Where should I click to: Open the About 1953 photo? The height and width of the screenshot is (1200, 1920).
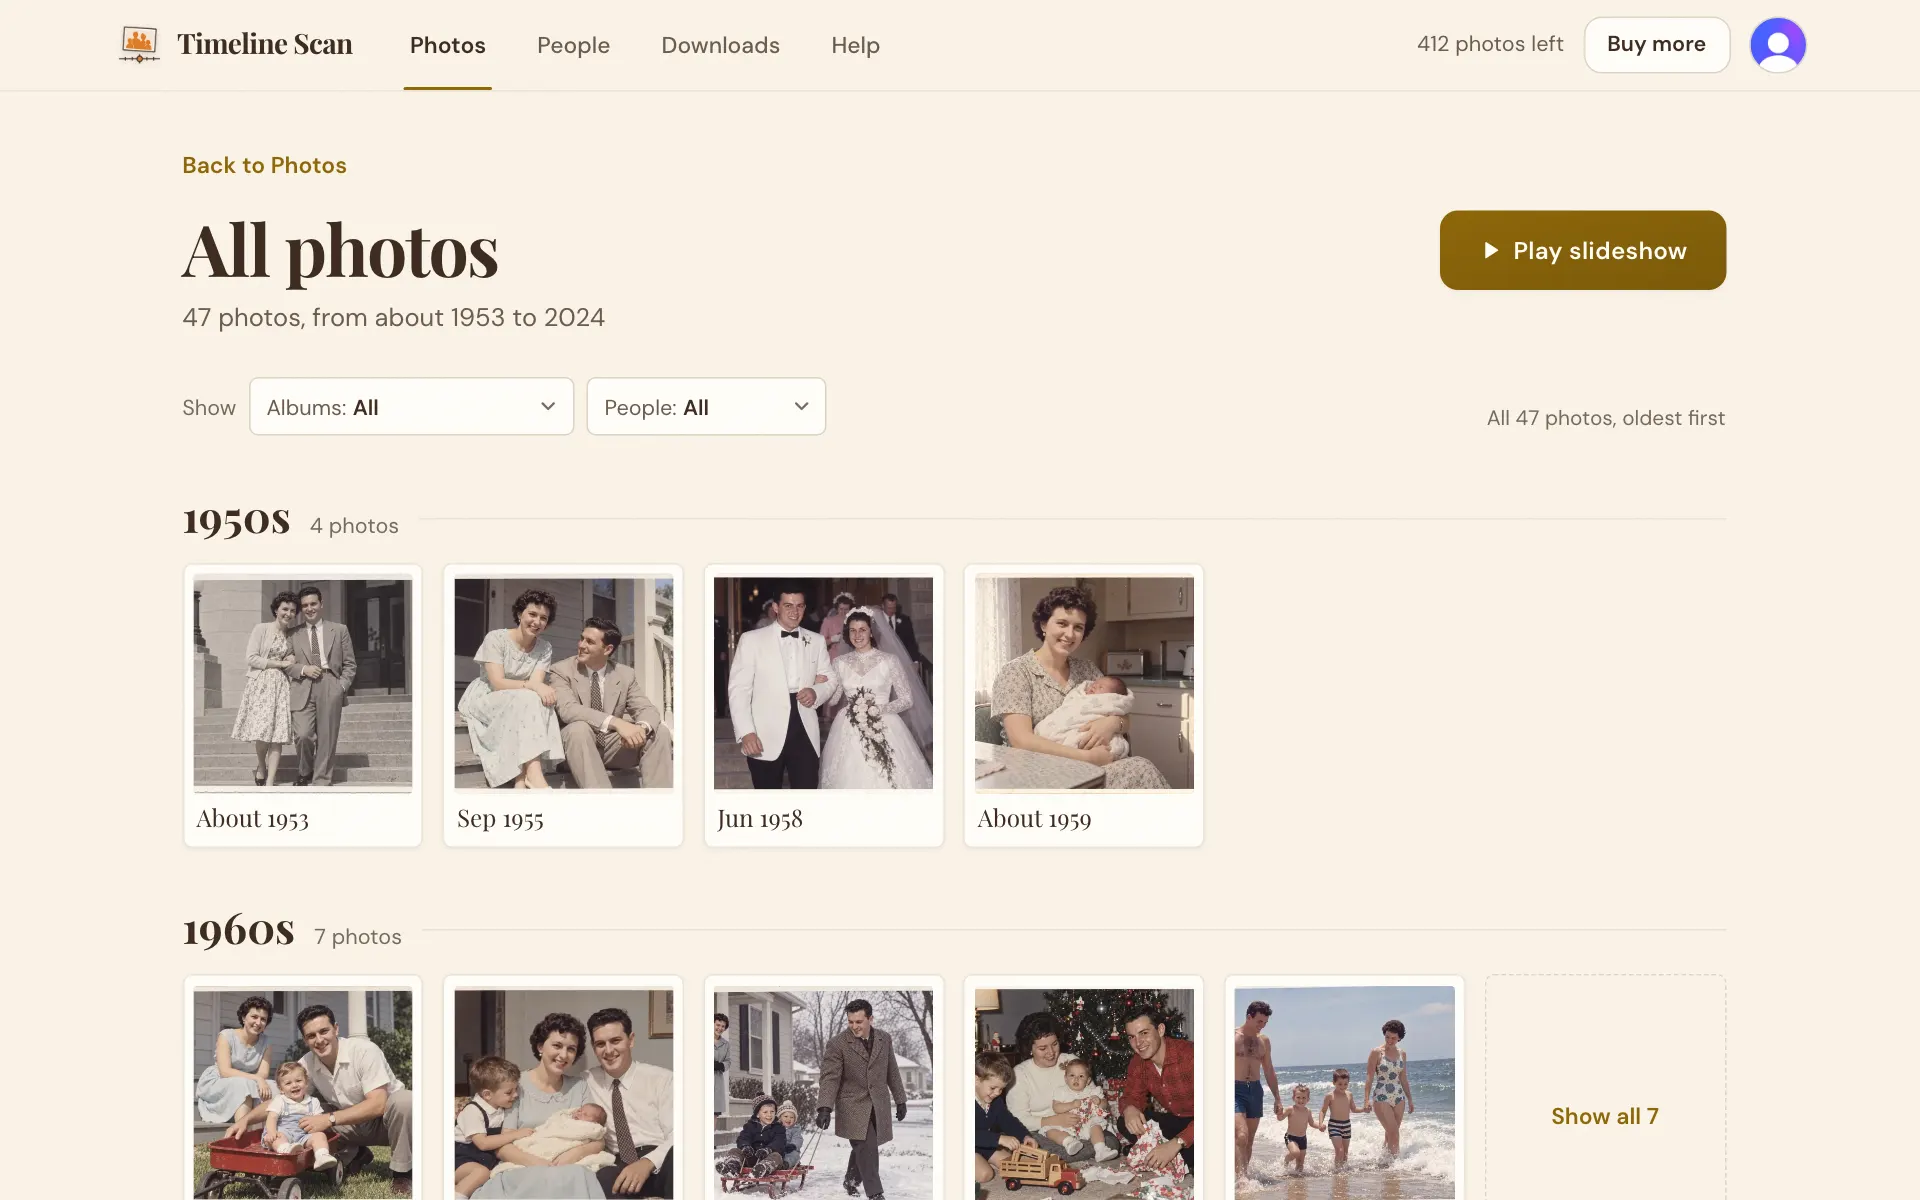pyautogui.click(x=303, y=706)
